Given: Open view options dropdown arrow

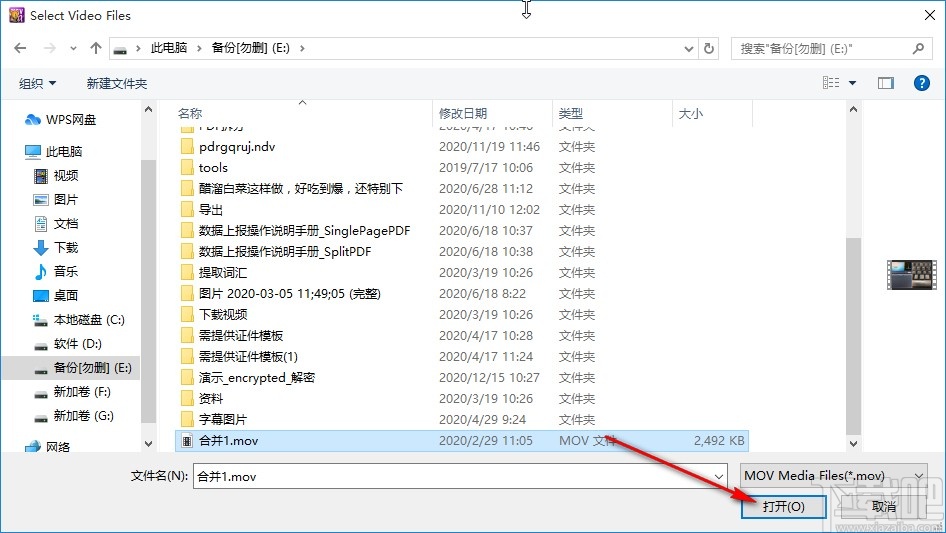Looking at the screenshot, I should point(852,83).
